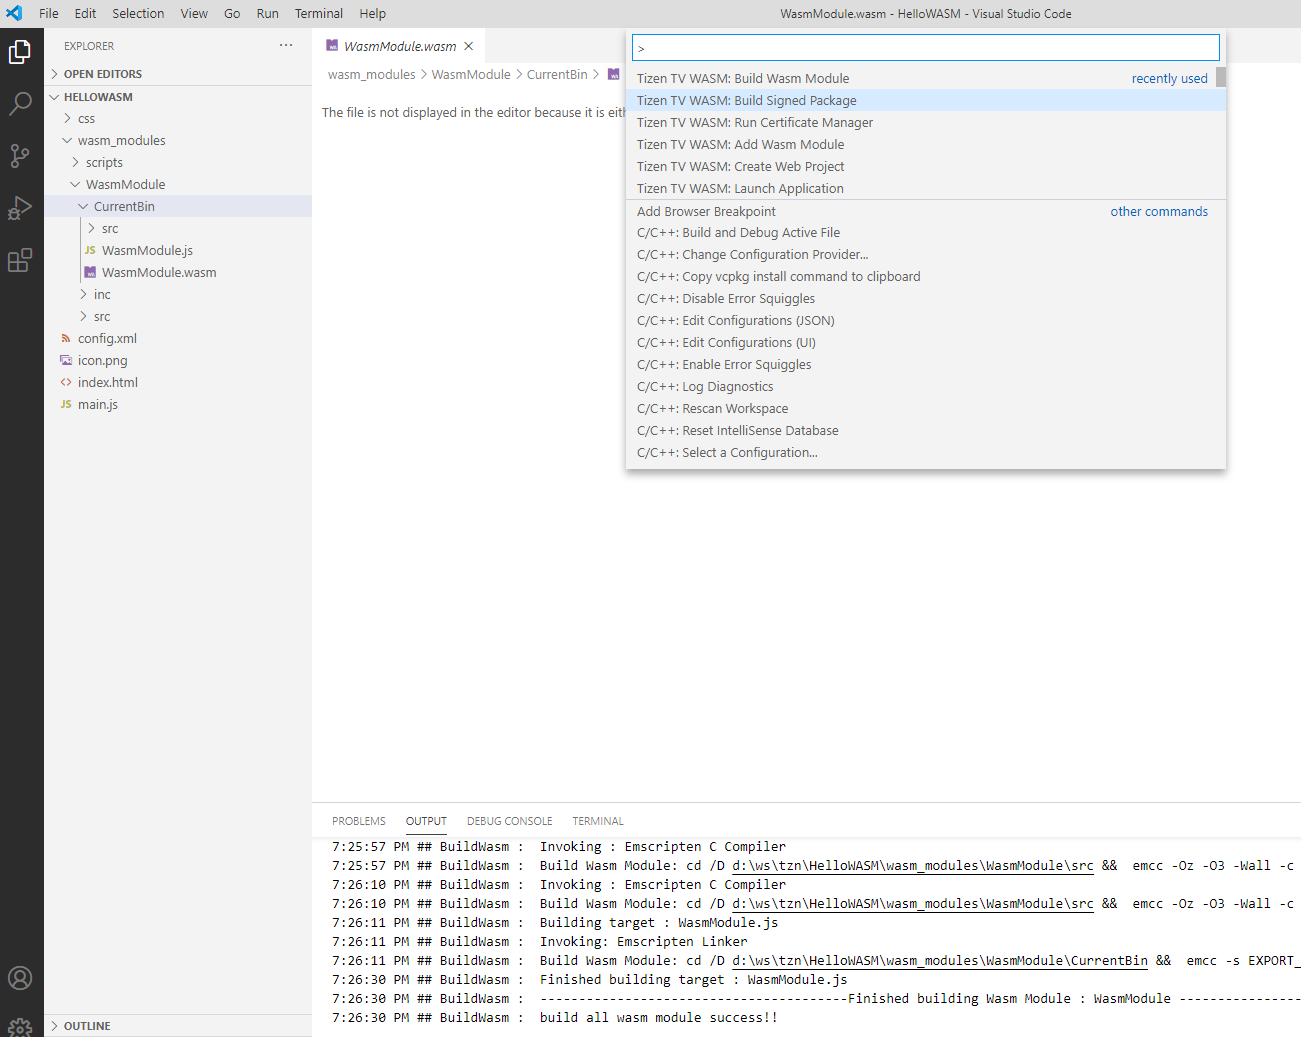Image resolution: width=1301 pixels, height=1037 pixels.
Task: Click the config.xml file icon
Action: pyautogui.click(x=66, y=338)
